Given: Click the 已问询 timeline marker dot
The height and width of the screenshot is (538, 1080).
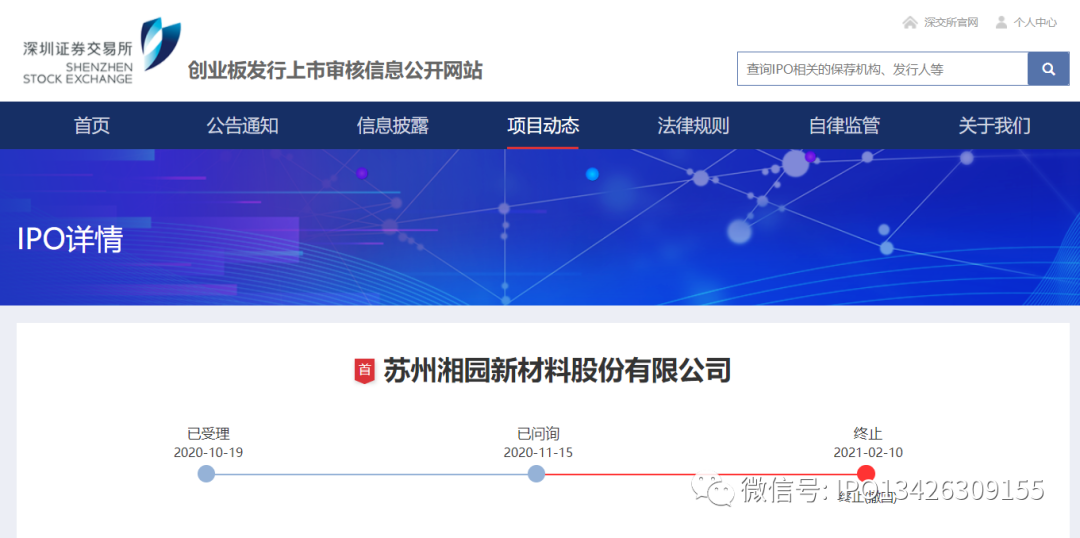Looking at the screenshot, I should [x=537, y=474].
